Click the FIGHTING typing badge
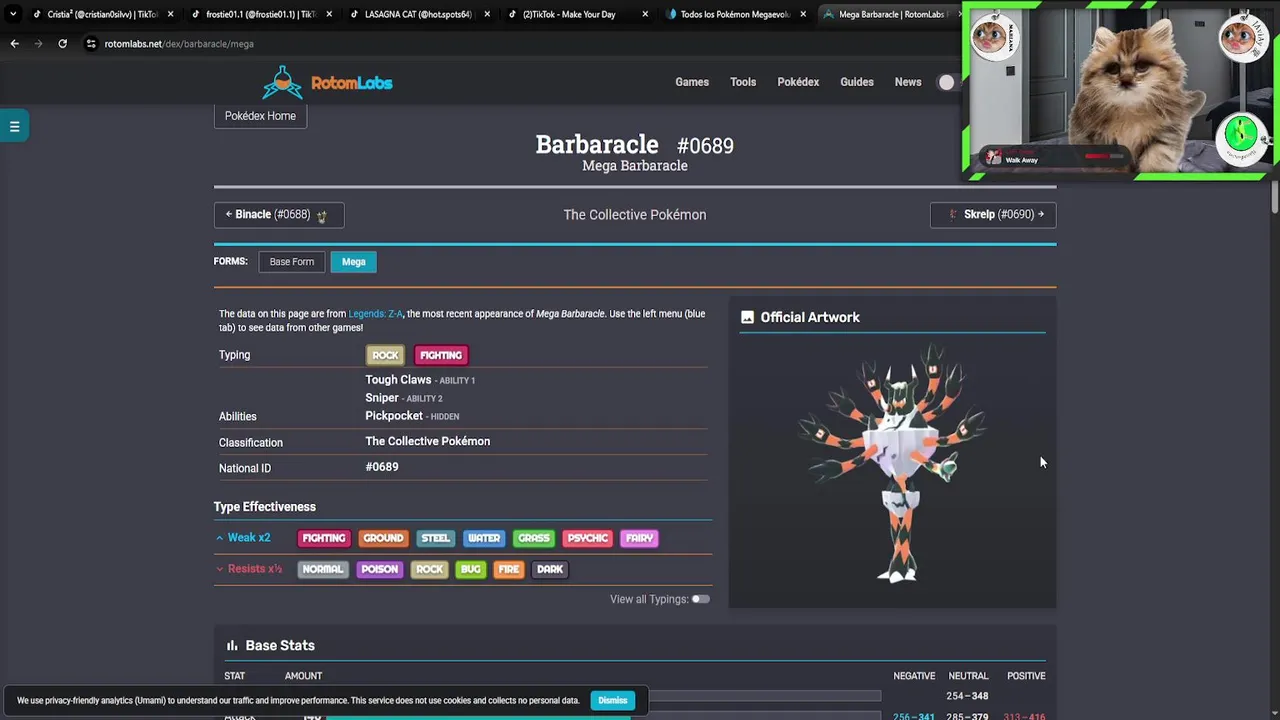Viewport: 1280px width, 720px height. click(441, 355)
